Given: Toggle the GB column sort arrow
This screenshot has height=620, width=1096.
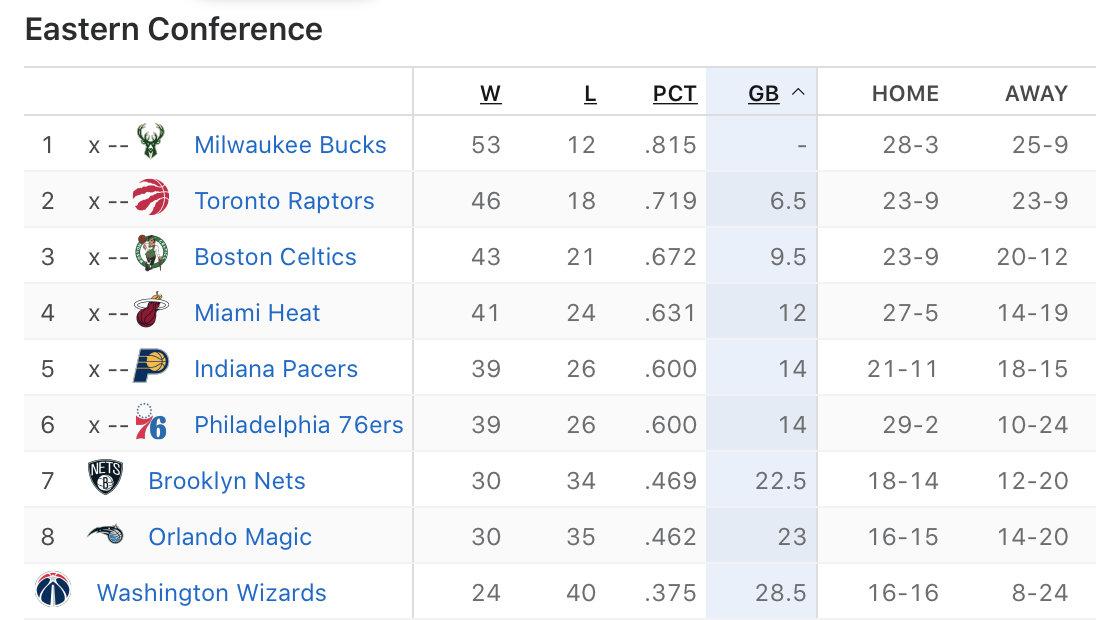Looking at the screenshot, I should (798, 92).
